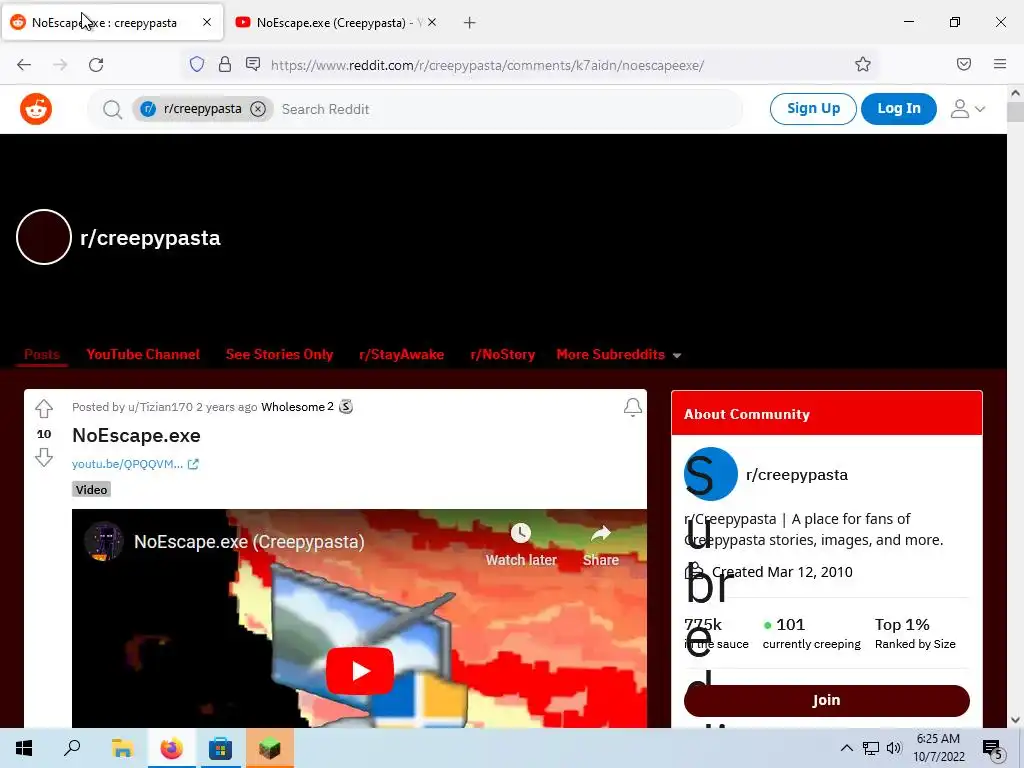Click the Sign Up button
The width and height of the screenshot is (1024, 768).
[x=813, y=108]
